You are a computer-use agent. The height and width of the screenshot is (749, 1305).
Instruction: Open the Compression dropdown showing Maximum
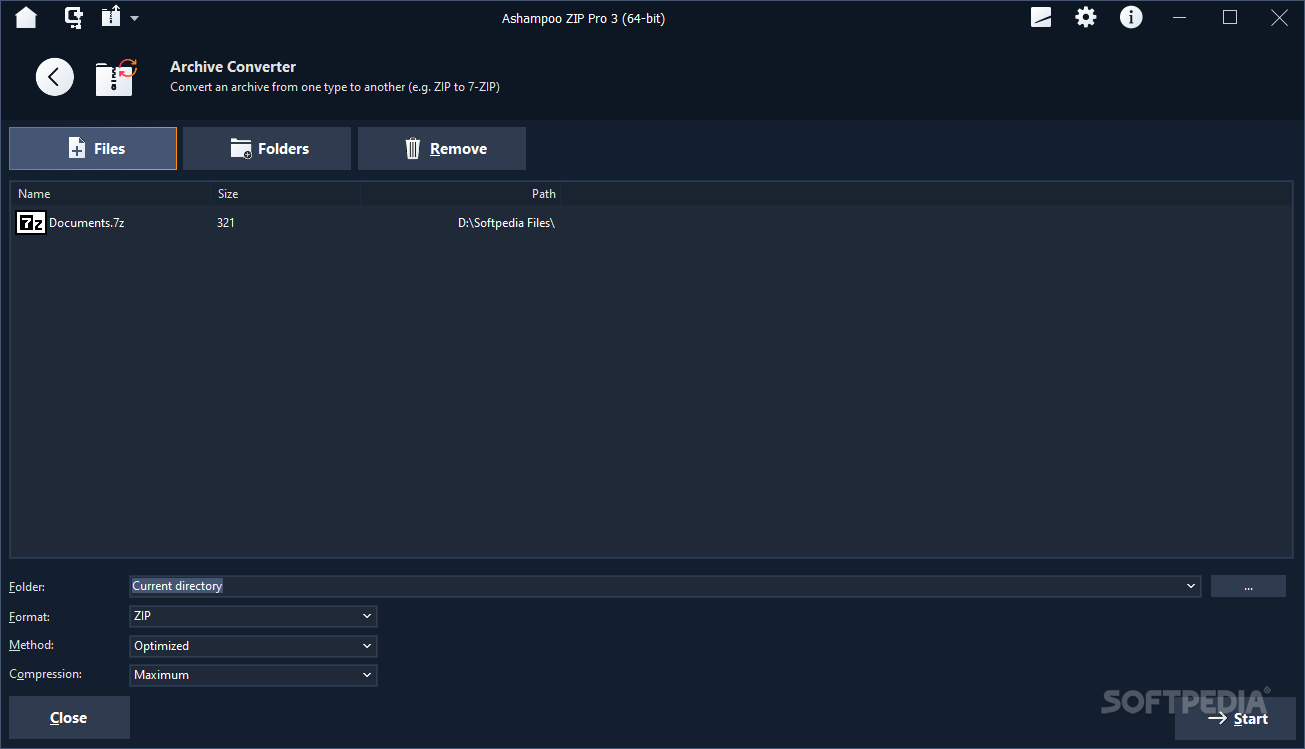click(x=253, y=675)
